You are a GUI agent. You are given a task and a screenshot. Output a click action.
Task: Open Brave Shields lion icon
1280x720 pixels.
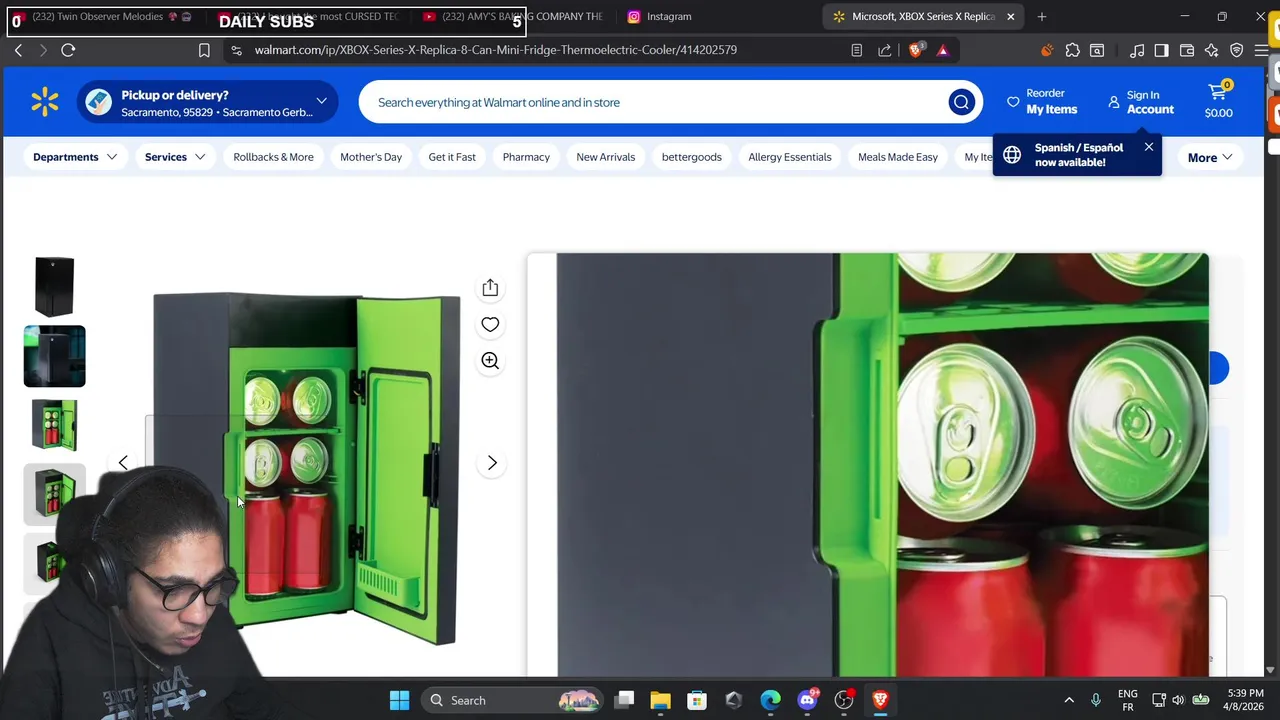pyautogui.click(x=915, y=50)
